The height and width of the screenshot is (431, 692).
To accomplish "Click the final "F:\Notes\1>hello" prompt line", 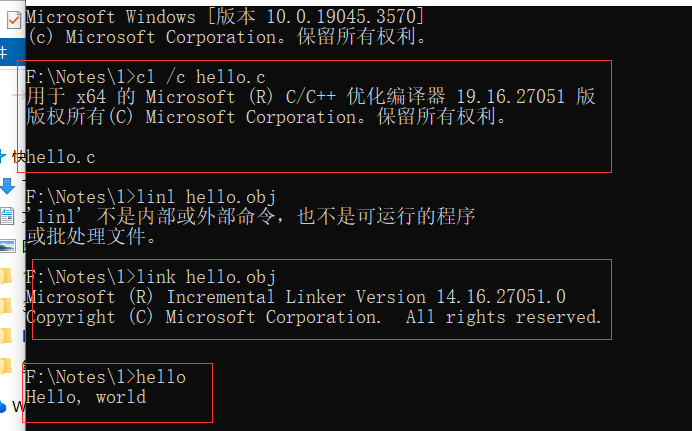I will (x=106, y=377).
